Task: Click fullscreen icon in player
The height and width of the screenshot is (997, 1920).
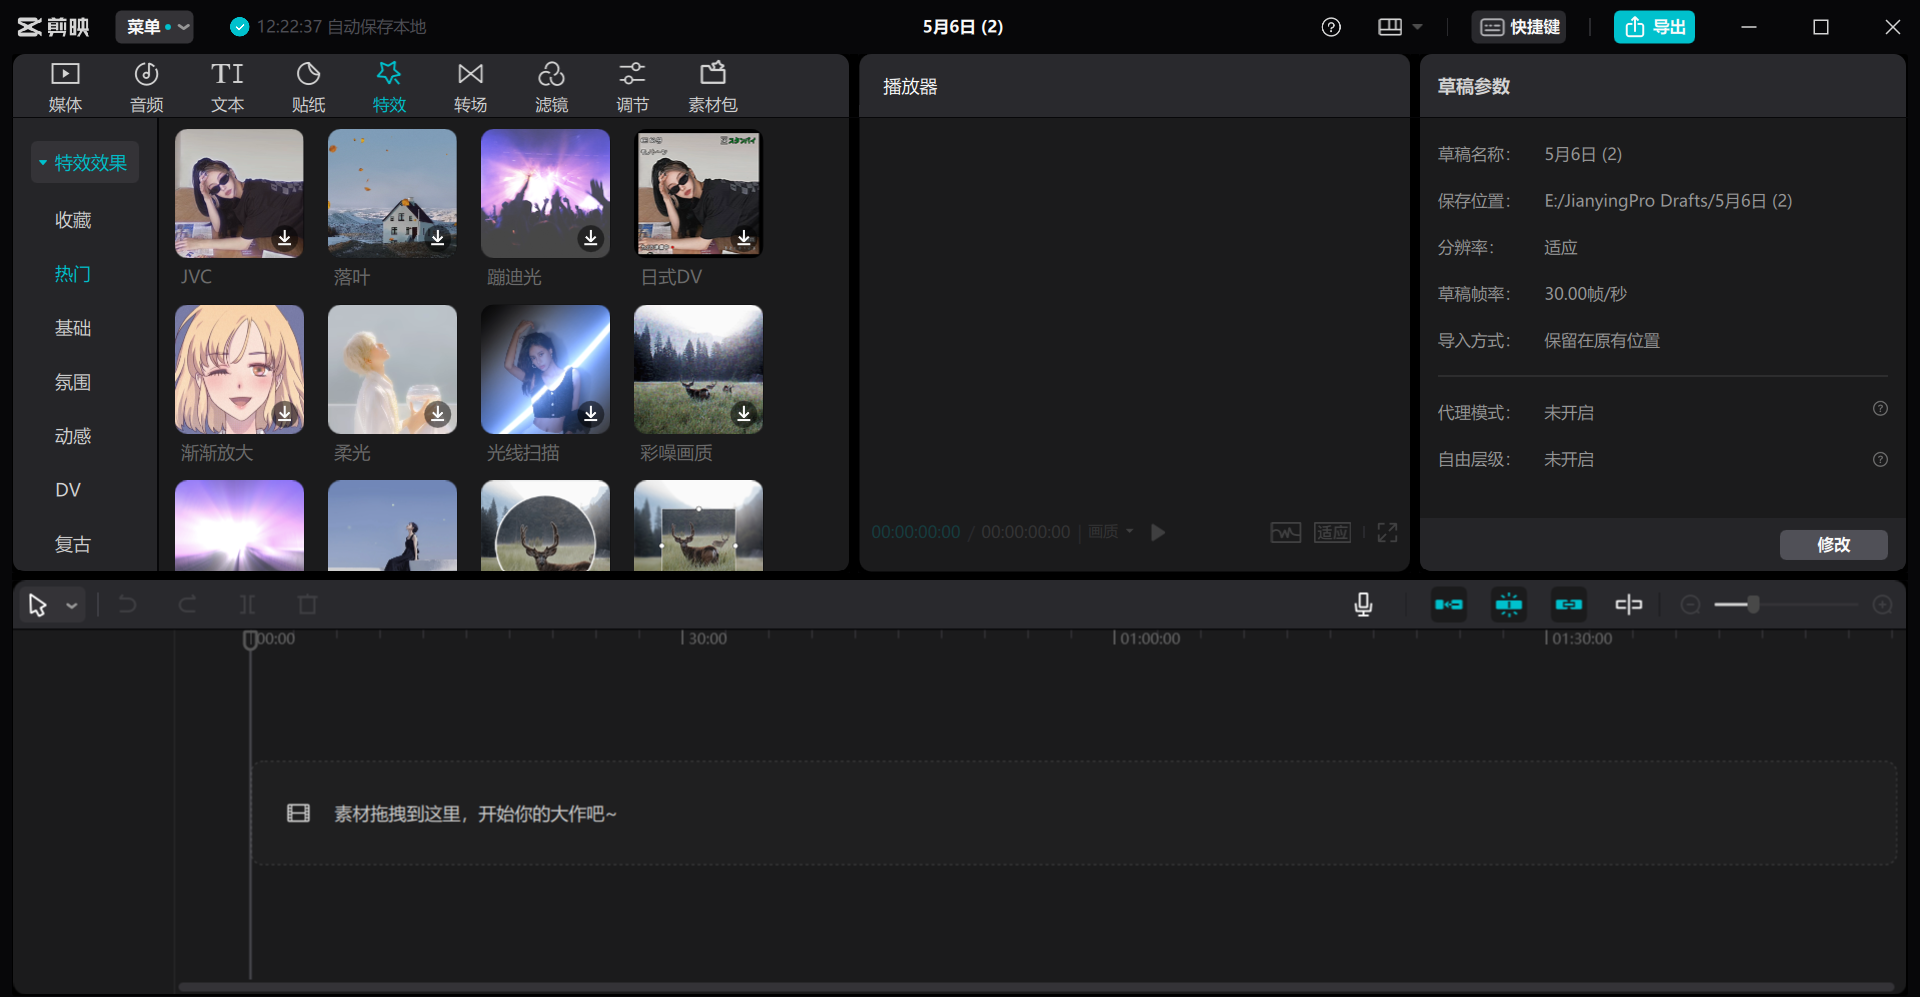Action: point(1387,532)
